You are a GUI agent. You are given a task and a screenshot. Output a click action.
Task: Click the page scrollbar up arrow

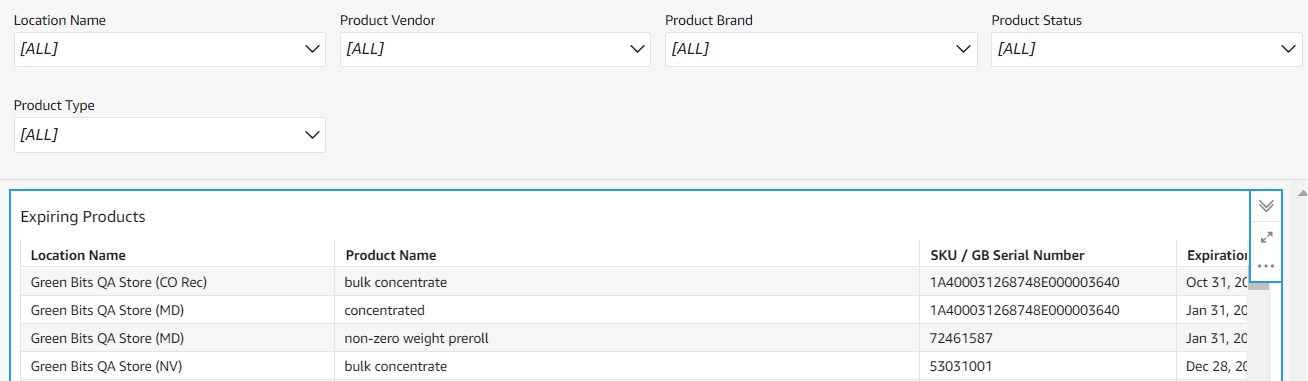pos(1301,192)
